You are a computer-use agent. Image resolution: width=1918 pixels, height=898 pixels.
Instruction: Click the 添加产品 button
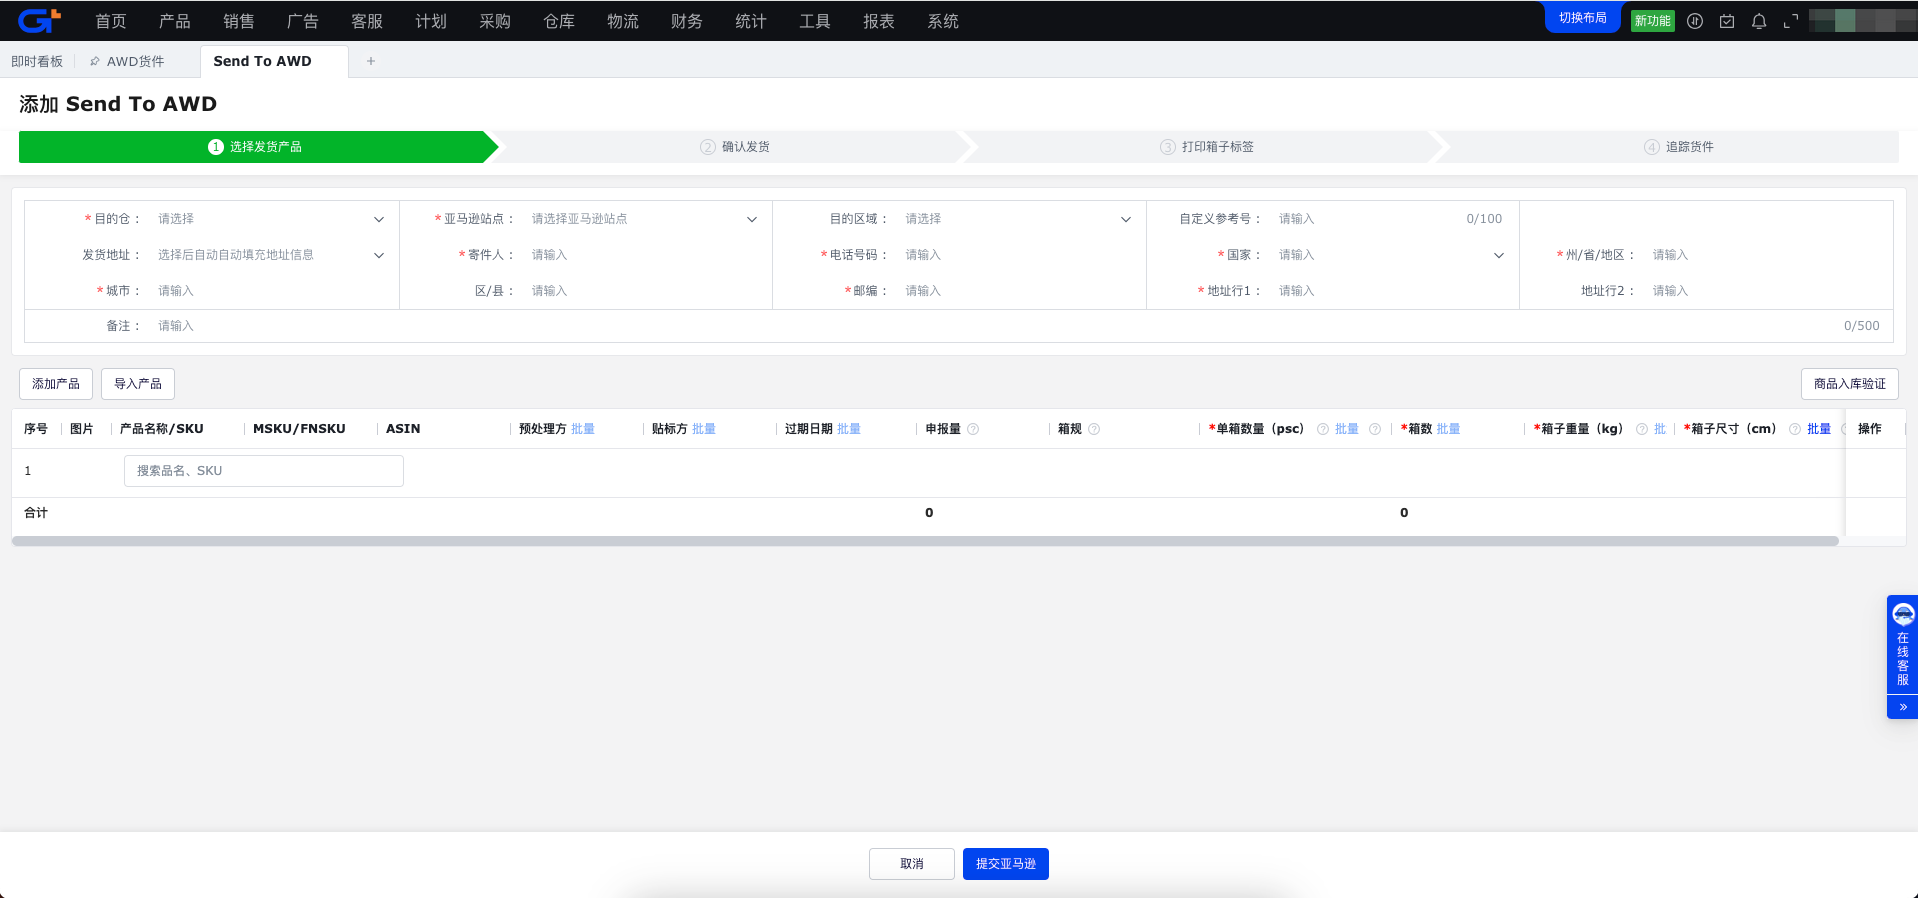[x=56, y=384]
